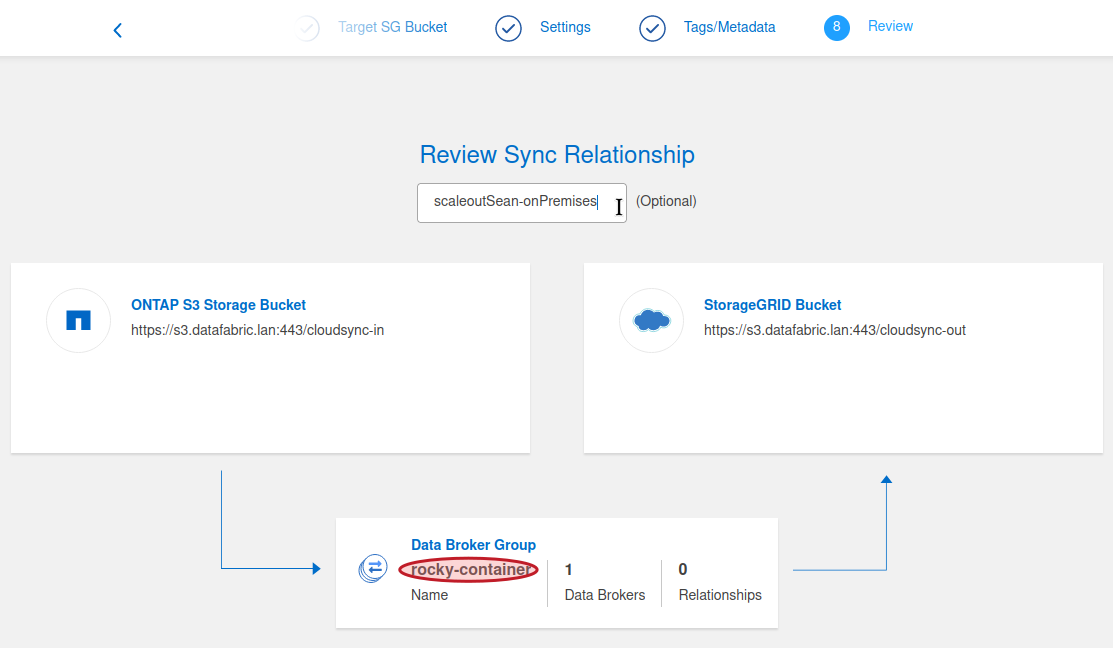Click the cloudsync-in source URL

[258, 330]
